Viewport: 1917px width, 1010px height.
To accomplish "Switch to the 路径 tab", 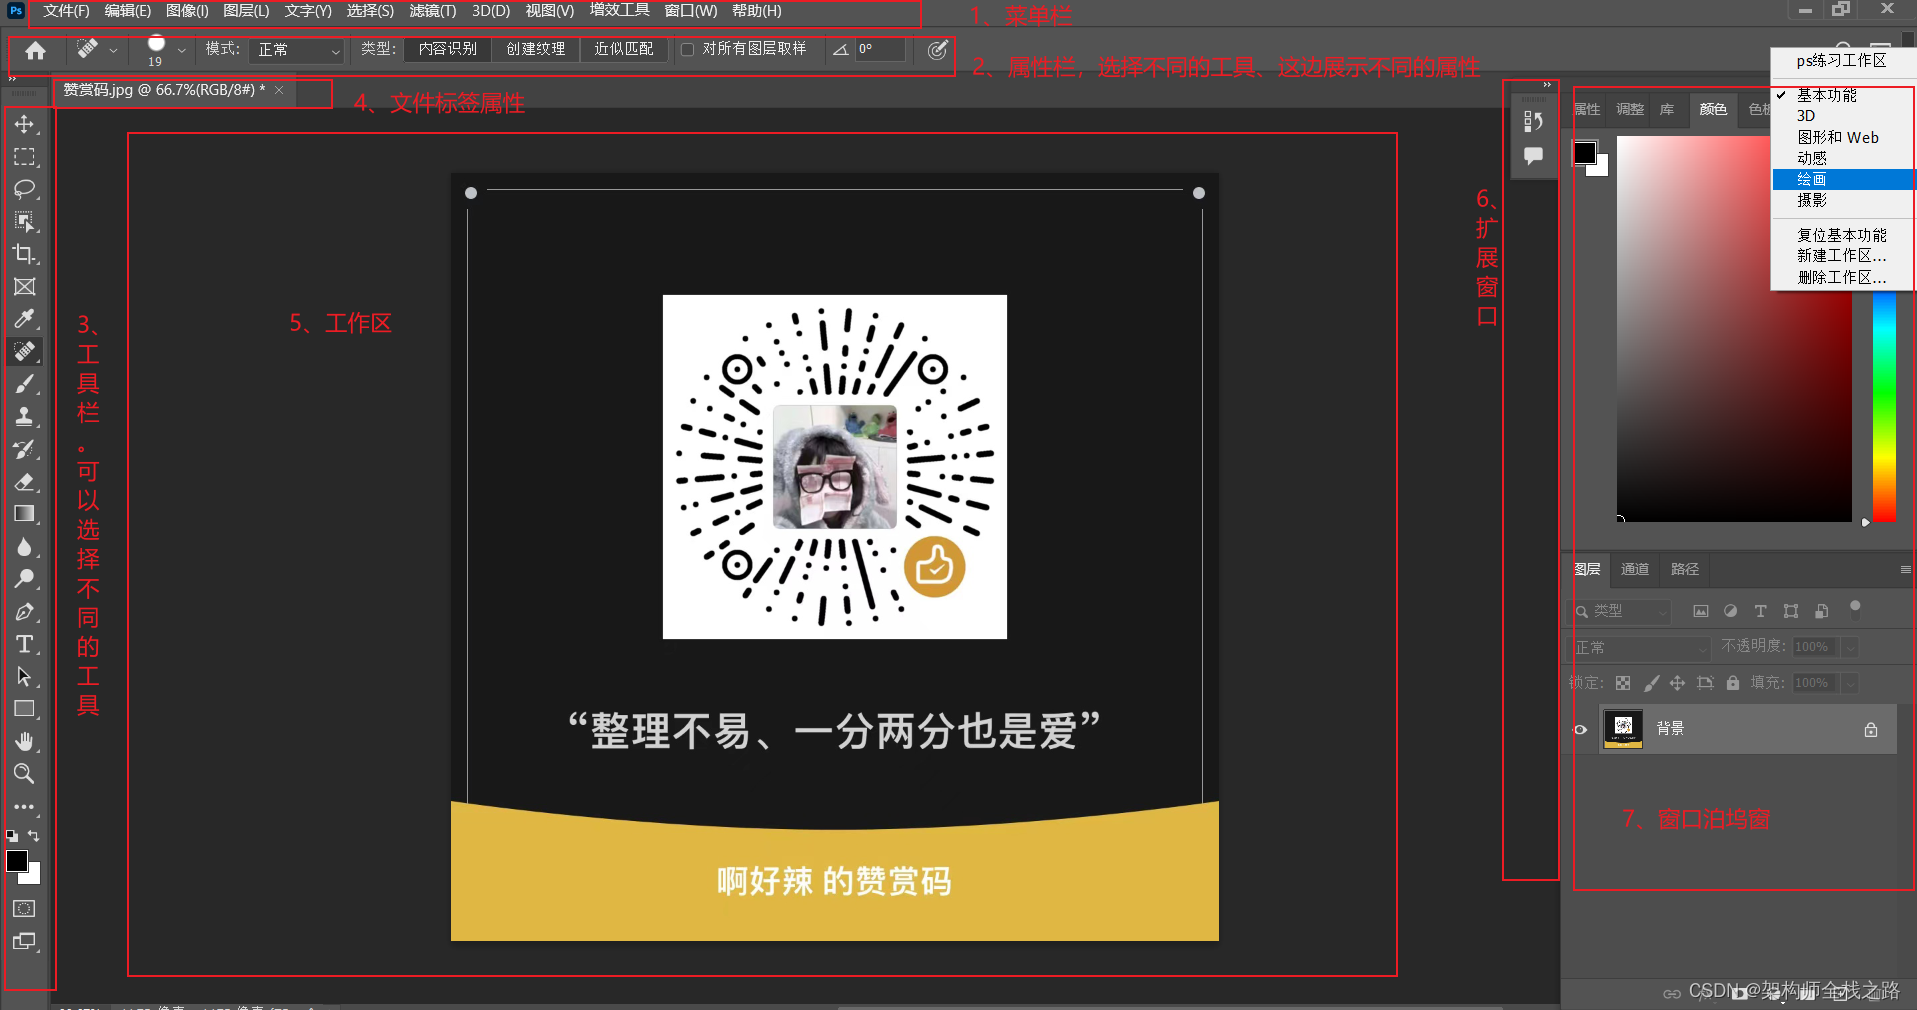I will point(1685,569).
